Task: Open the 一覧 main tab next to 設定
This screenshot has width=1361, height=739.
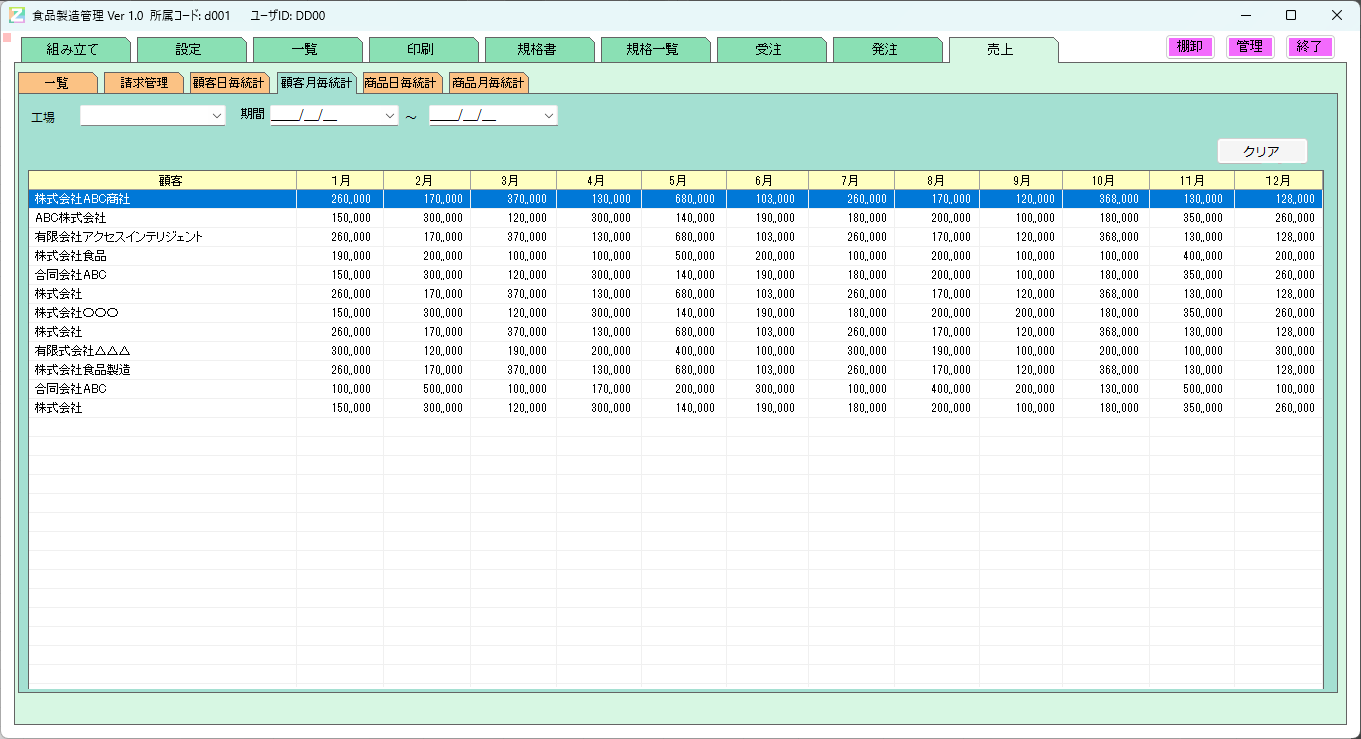Action: tap(306, 49)
